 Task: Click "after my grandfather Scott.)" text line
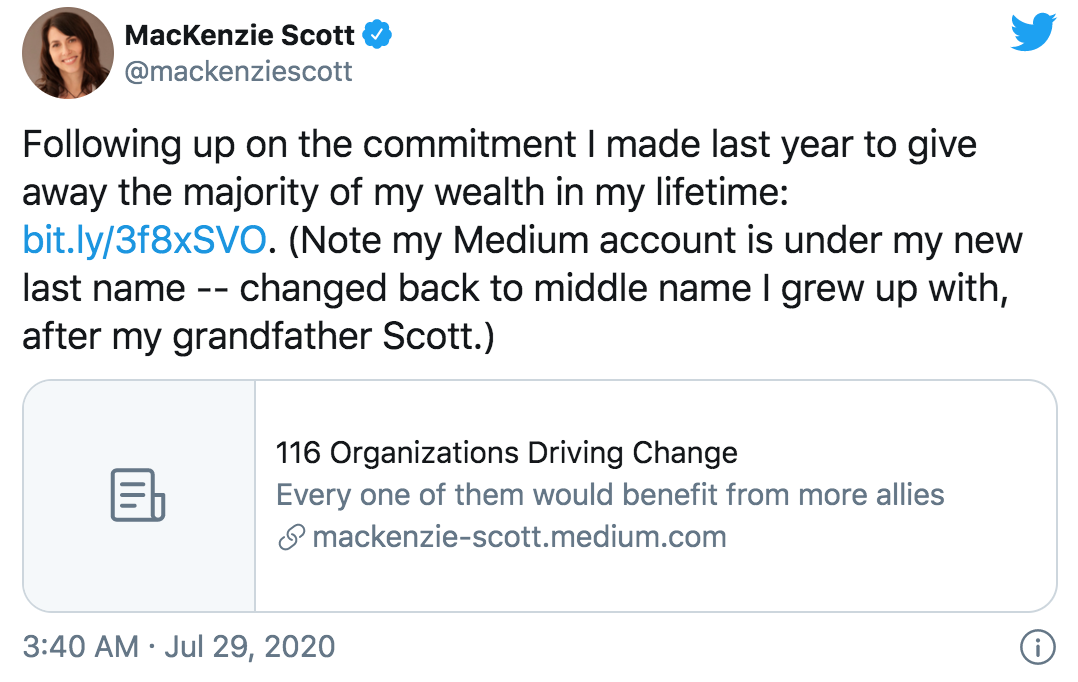[258, 337]
